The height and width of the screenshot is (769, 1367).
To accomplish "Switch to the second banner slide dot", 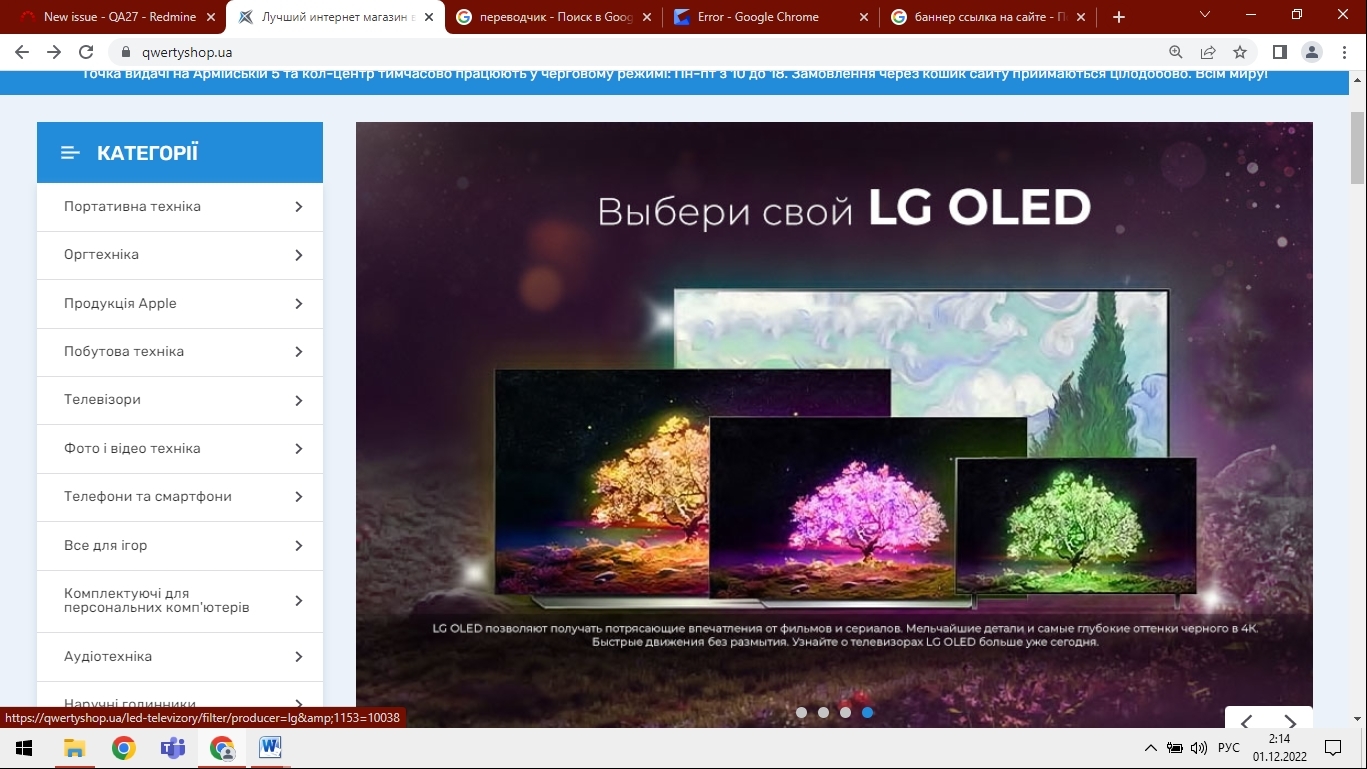I will click(823, 712).
